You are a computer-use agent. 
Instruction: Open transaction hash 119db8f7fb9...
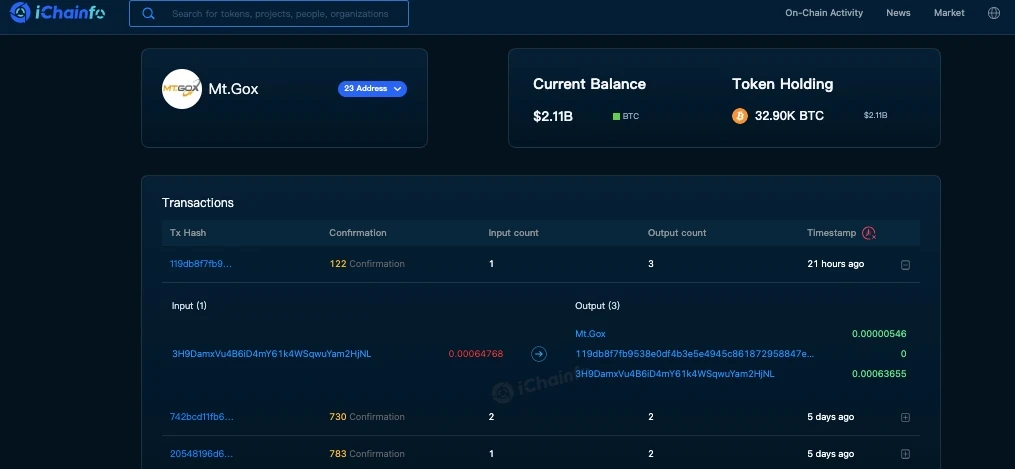click(201, 264)
